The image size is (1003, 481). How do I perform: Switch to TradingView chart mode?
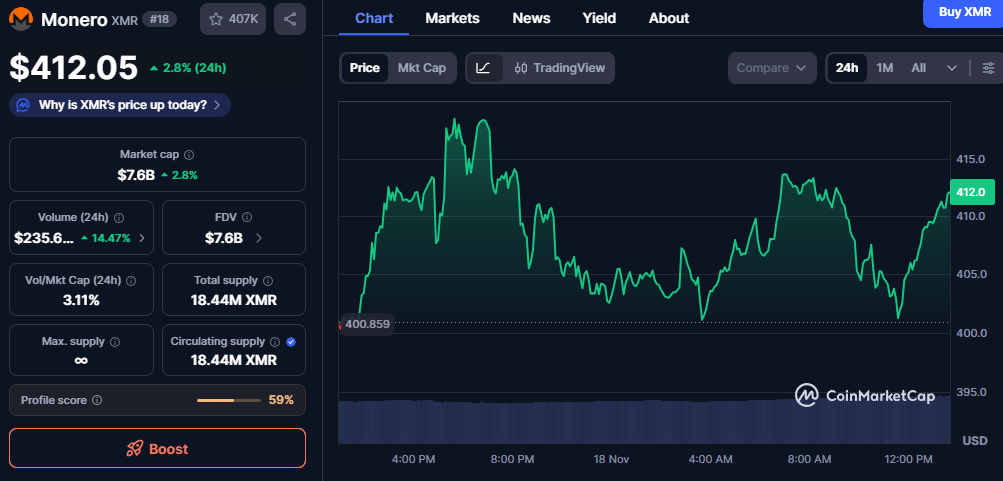[x=560, y=68]
